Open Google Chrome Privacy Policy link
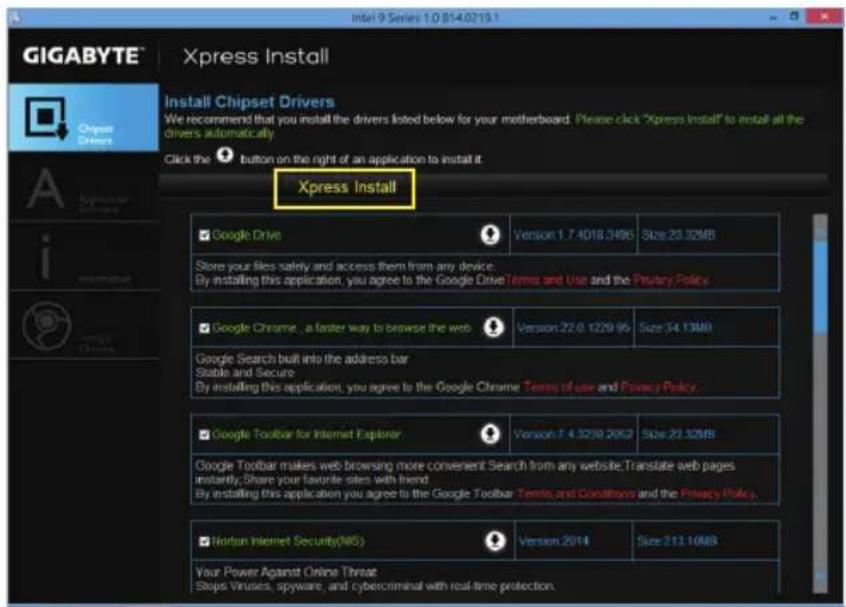Screen dimensions: 846x607 point(659,387)
